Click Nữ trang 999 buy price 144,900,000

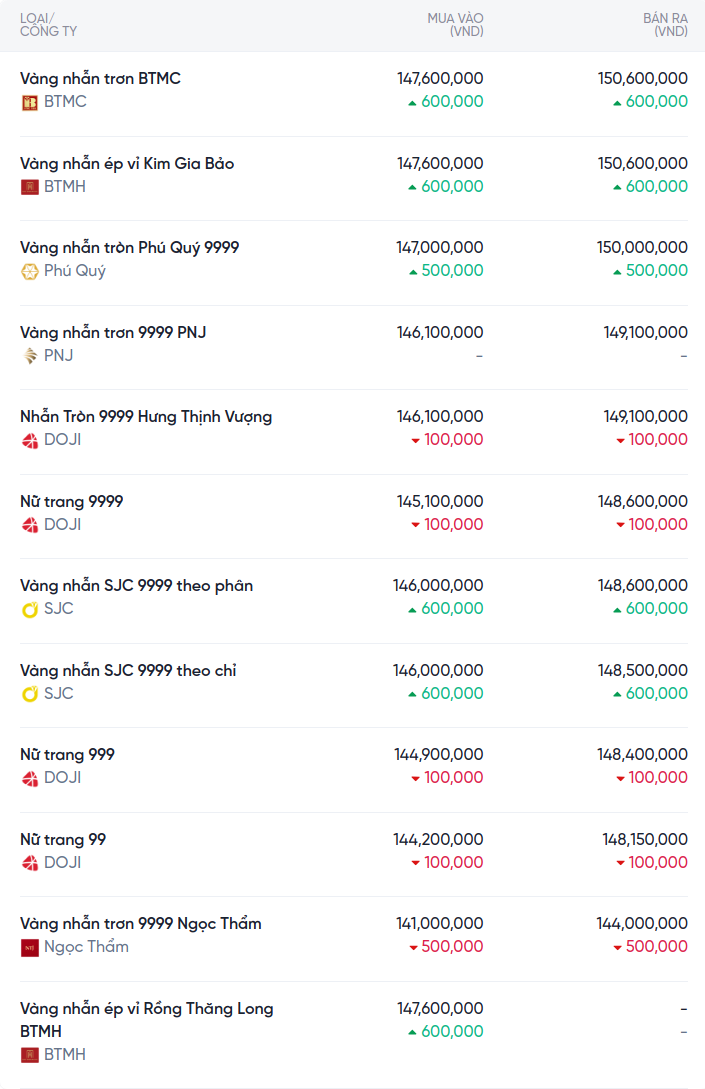coord(438,754)
